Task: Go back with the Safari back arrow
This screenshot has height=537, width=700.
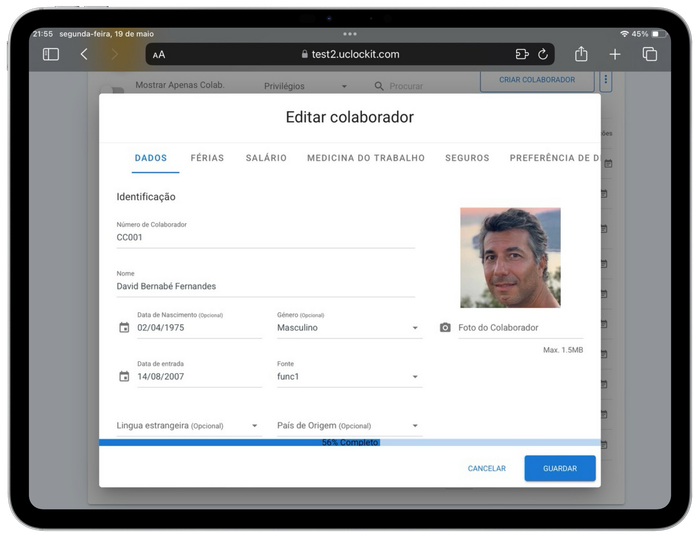Action: pyautogui.click(x=84, y=54)
